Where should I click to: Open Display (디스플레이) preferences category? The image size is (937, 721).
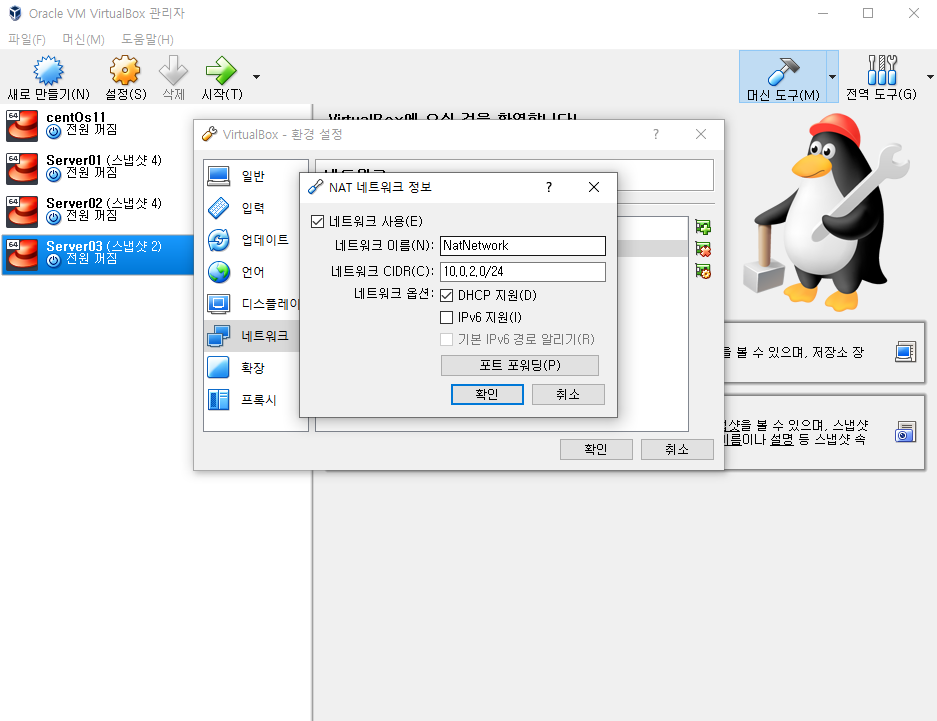tap(252, 304)
